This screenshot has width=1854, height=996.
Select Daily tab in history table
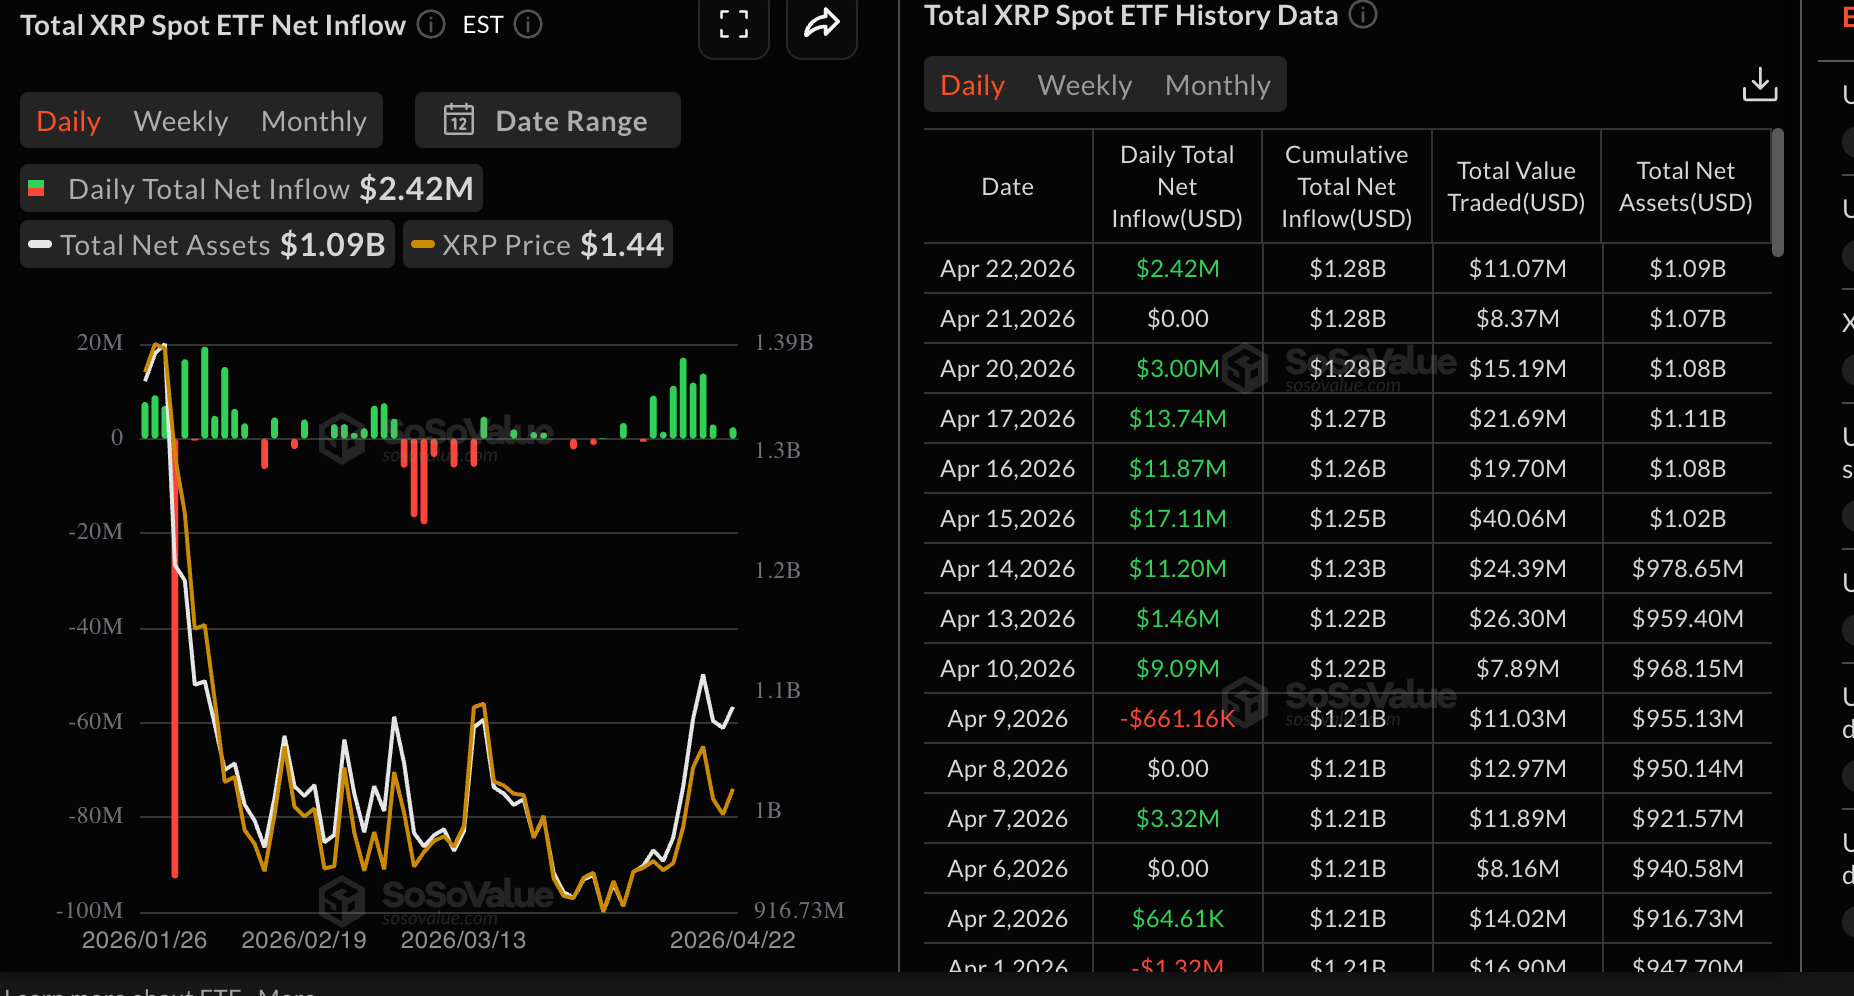click(972, 85)
